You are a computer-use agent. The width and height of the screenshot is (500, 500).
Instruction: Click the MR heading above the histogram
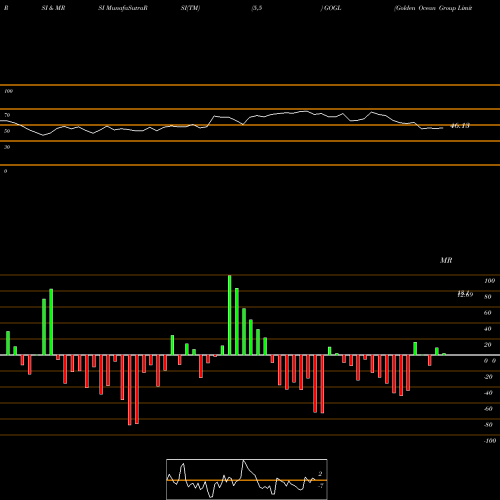click(x=446, y=260)
